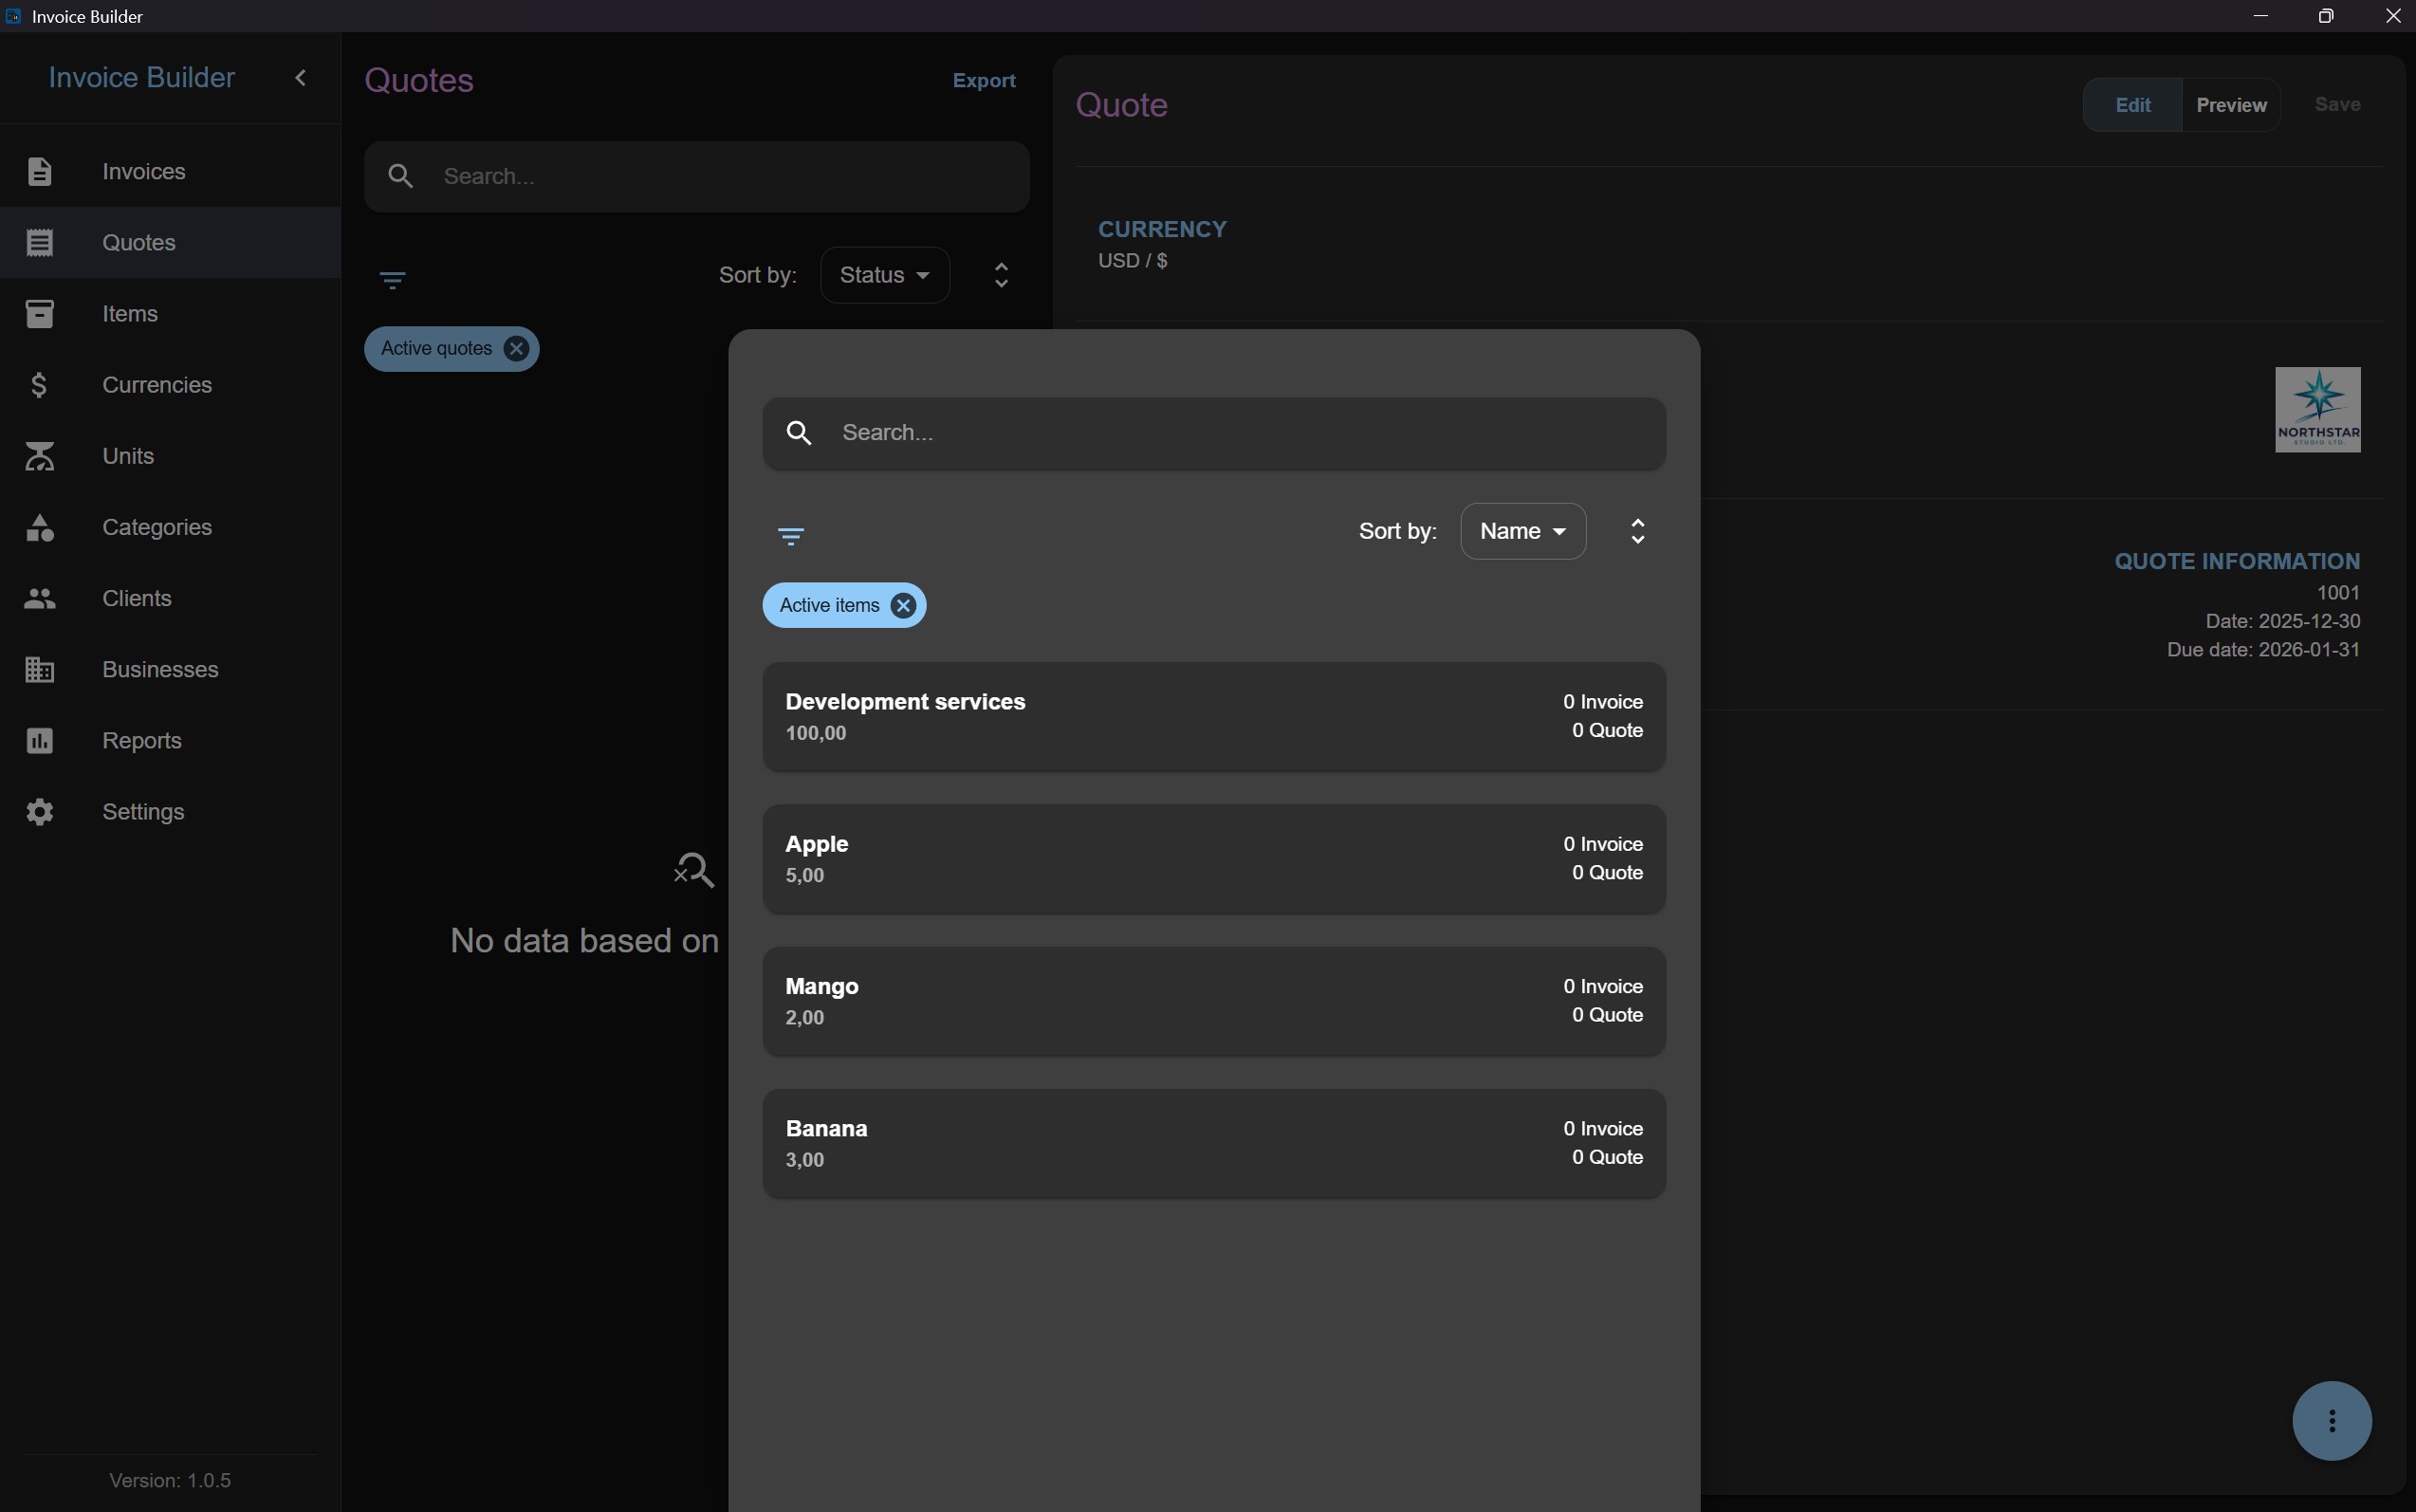Toggle sort direction in items dialog

[1637, 531]
